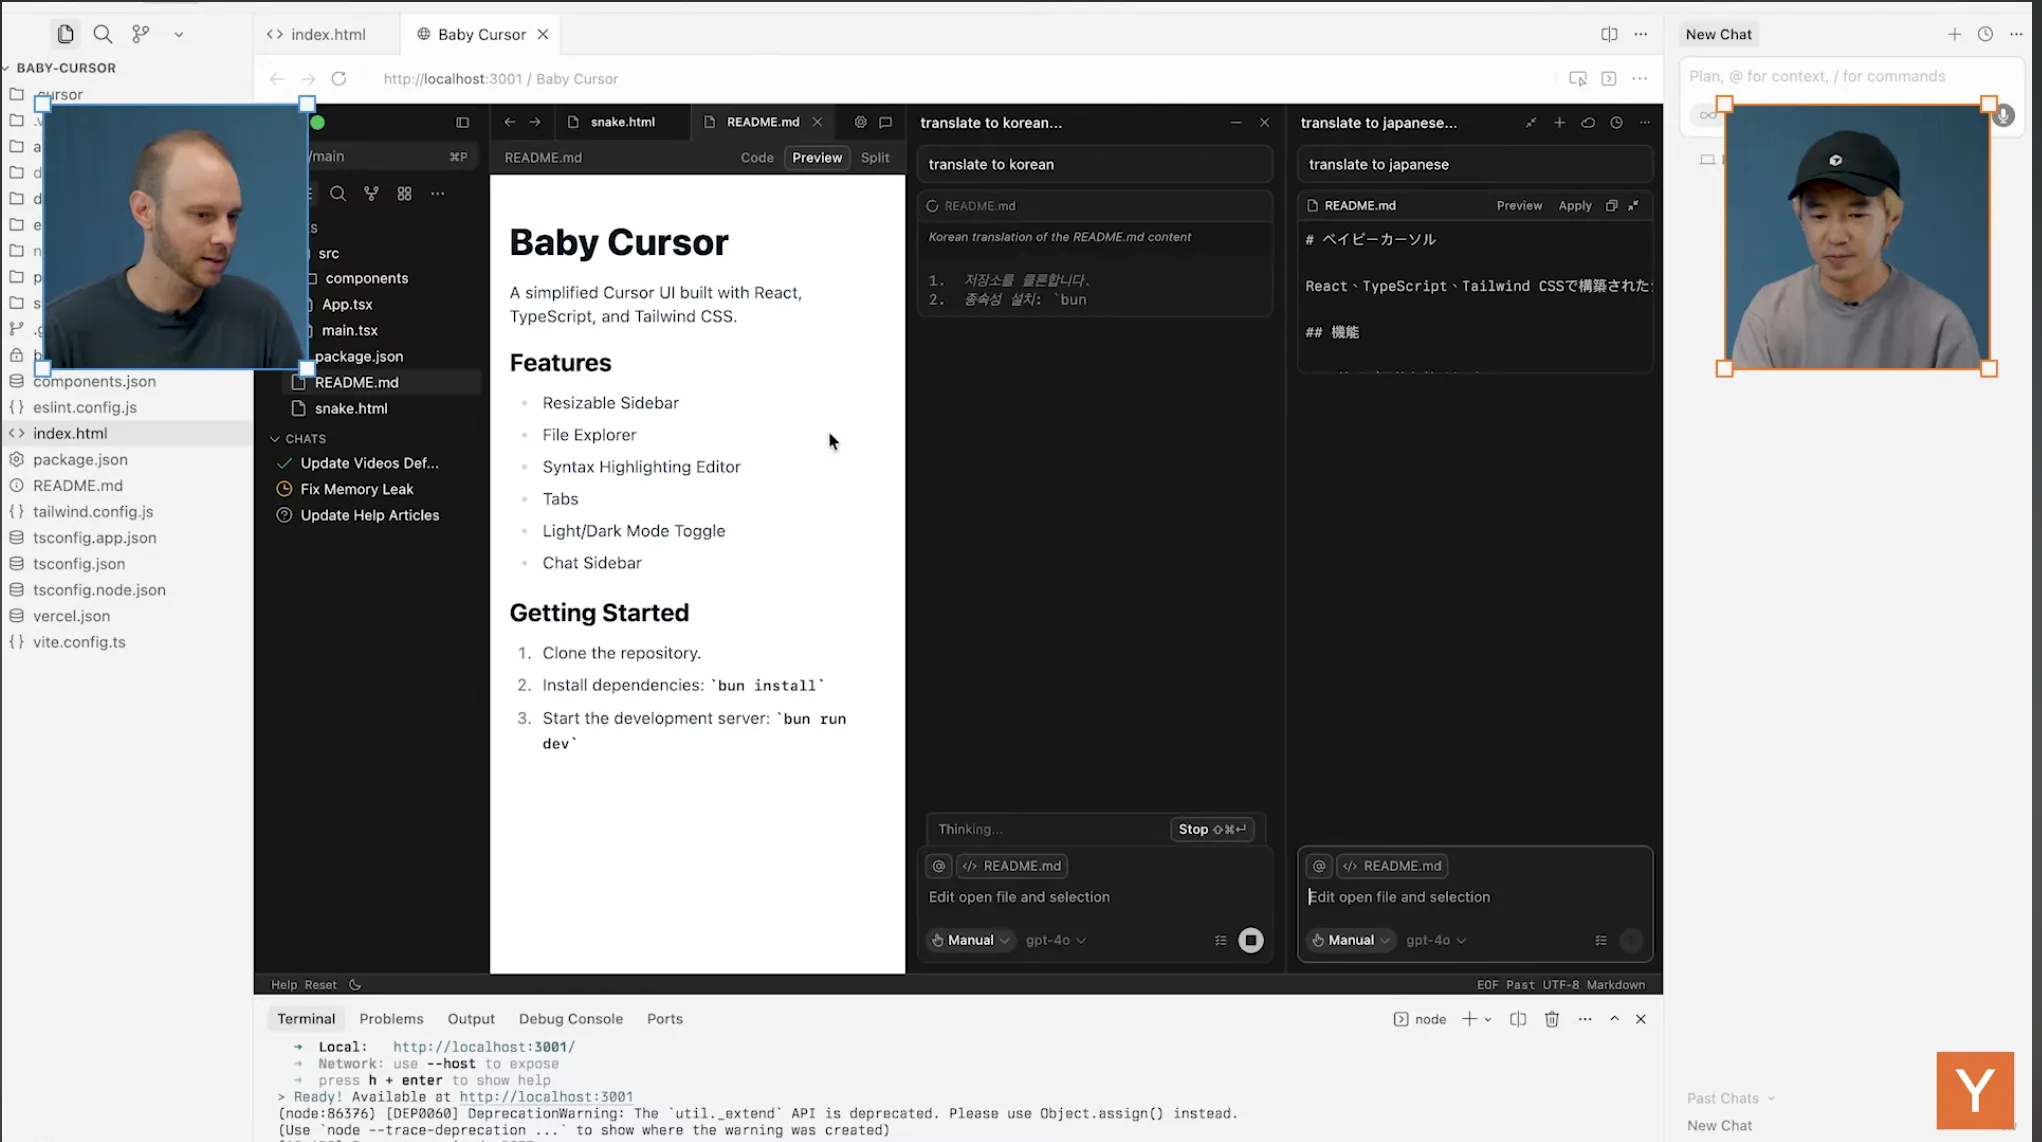
Task: Add a new chat with plus icon
Action: [x=1954, y=34]
